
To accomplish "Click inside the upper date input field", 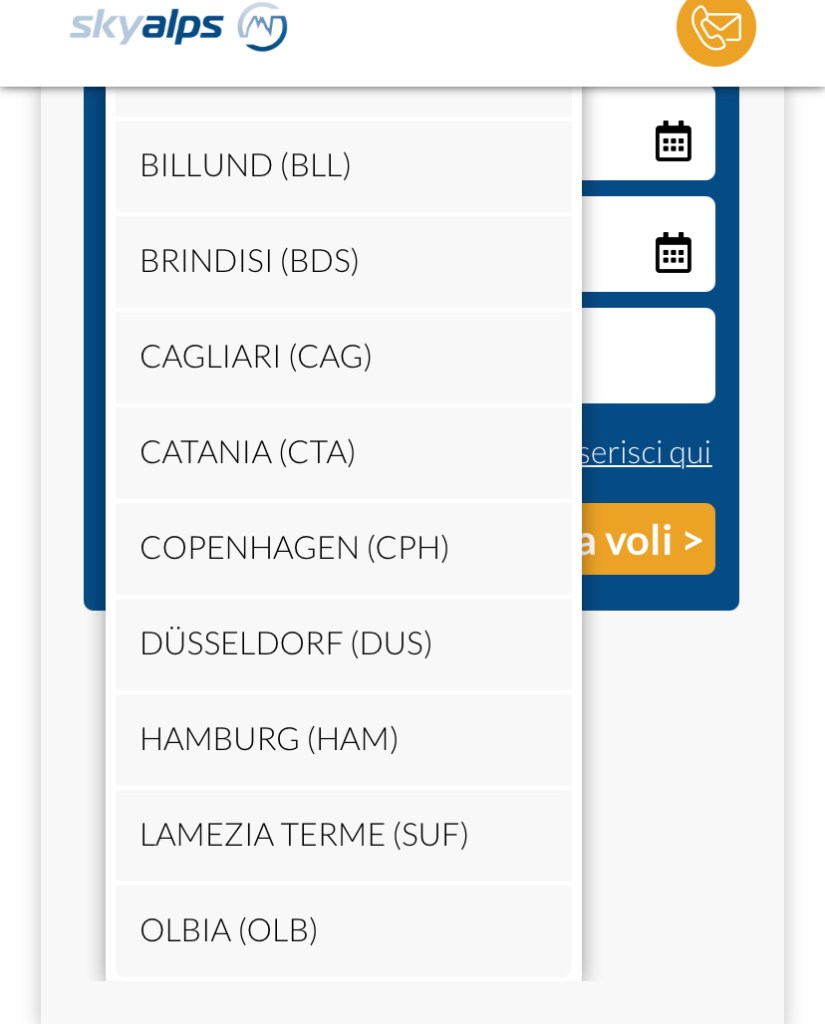I will (x=615, y=141).
